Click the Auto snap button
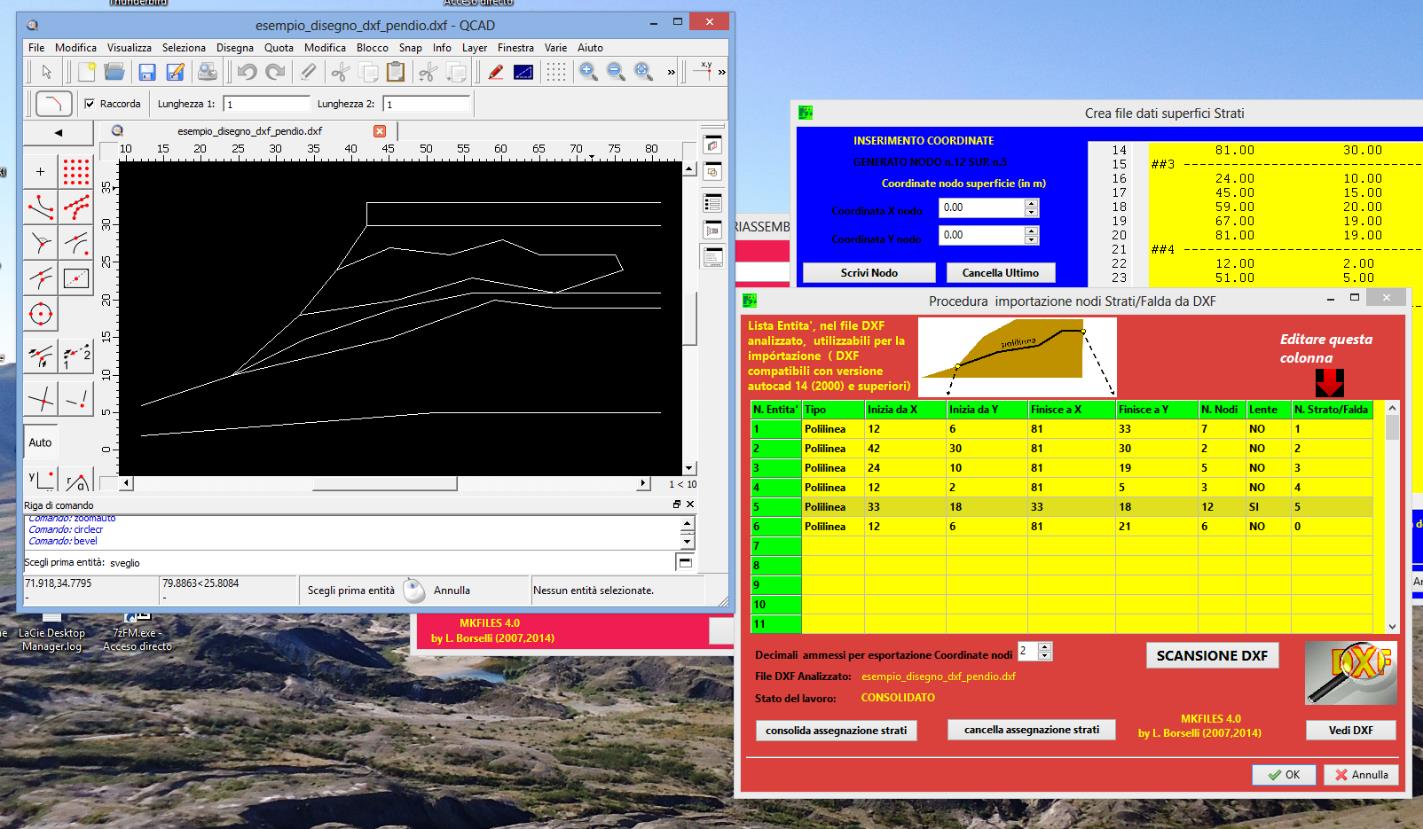Viewport: 1423px width, 829px height. pyautogui.click(x=41, y=441)
